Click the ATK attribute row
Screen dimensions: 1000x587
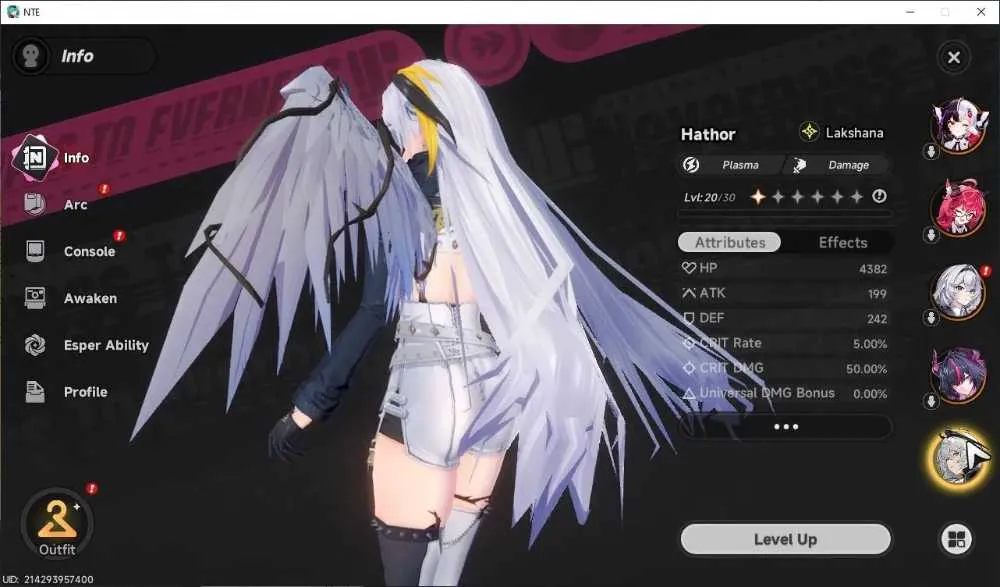[784, 294]
